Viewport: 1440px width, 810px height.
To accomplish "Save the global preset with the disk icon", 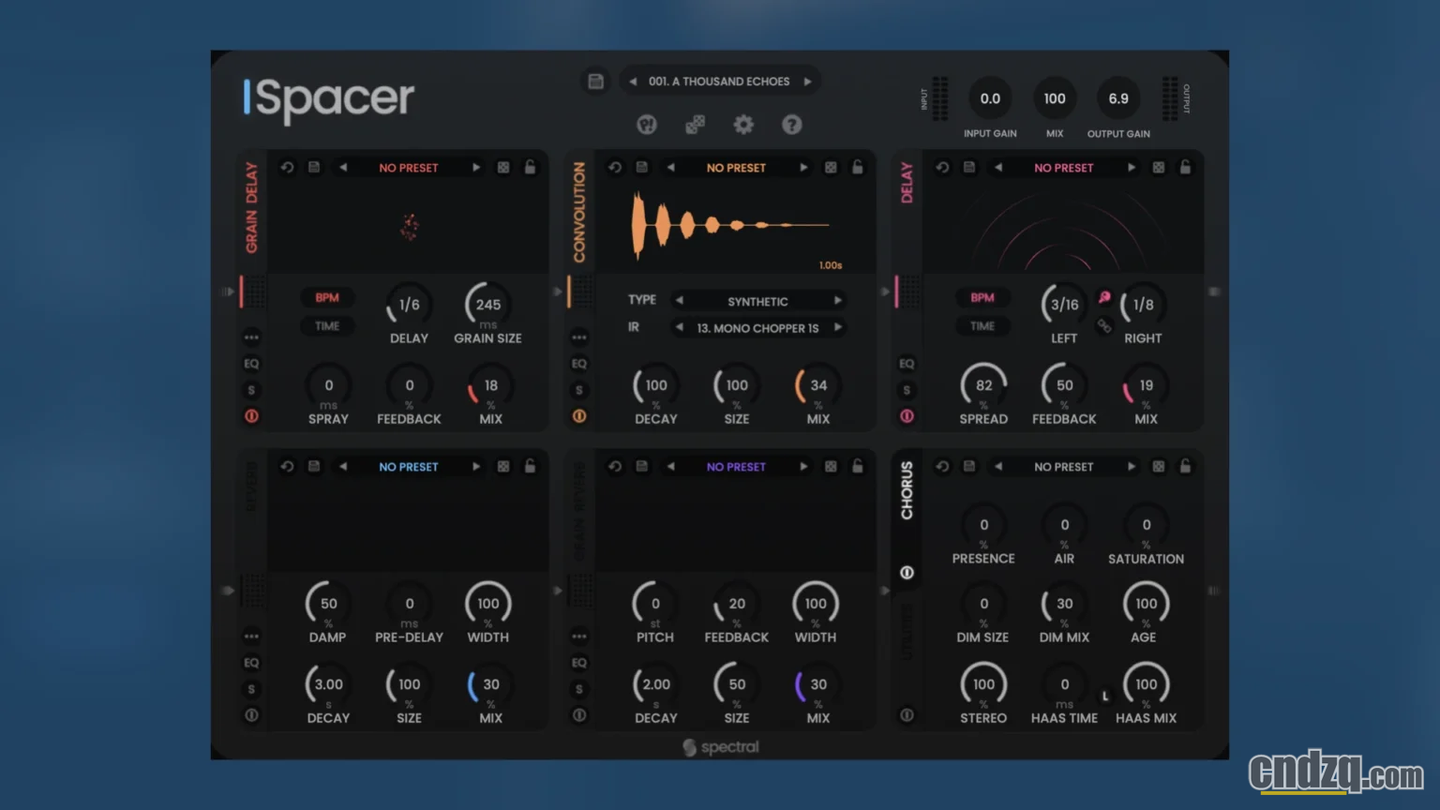I will pyautogui.click(x=595, y=81).
